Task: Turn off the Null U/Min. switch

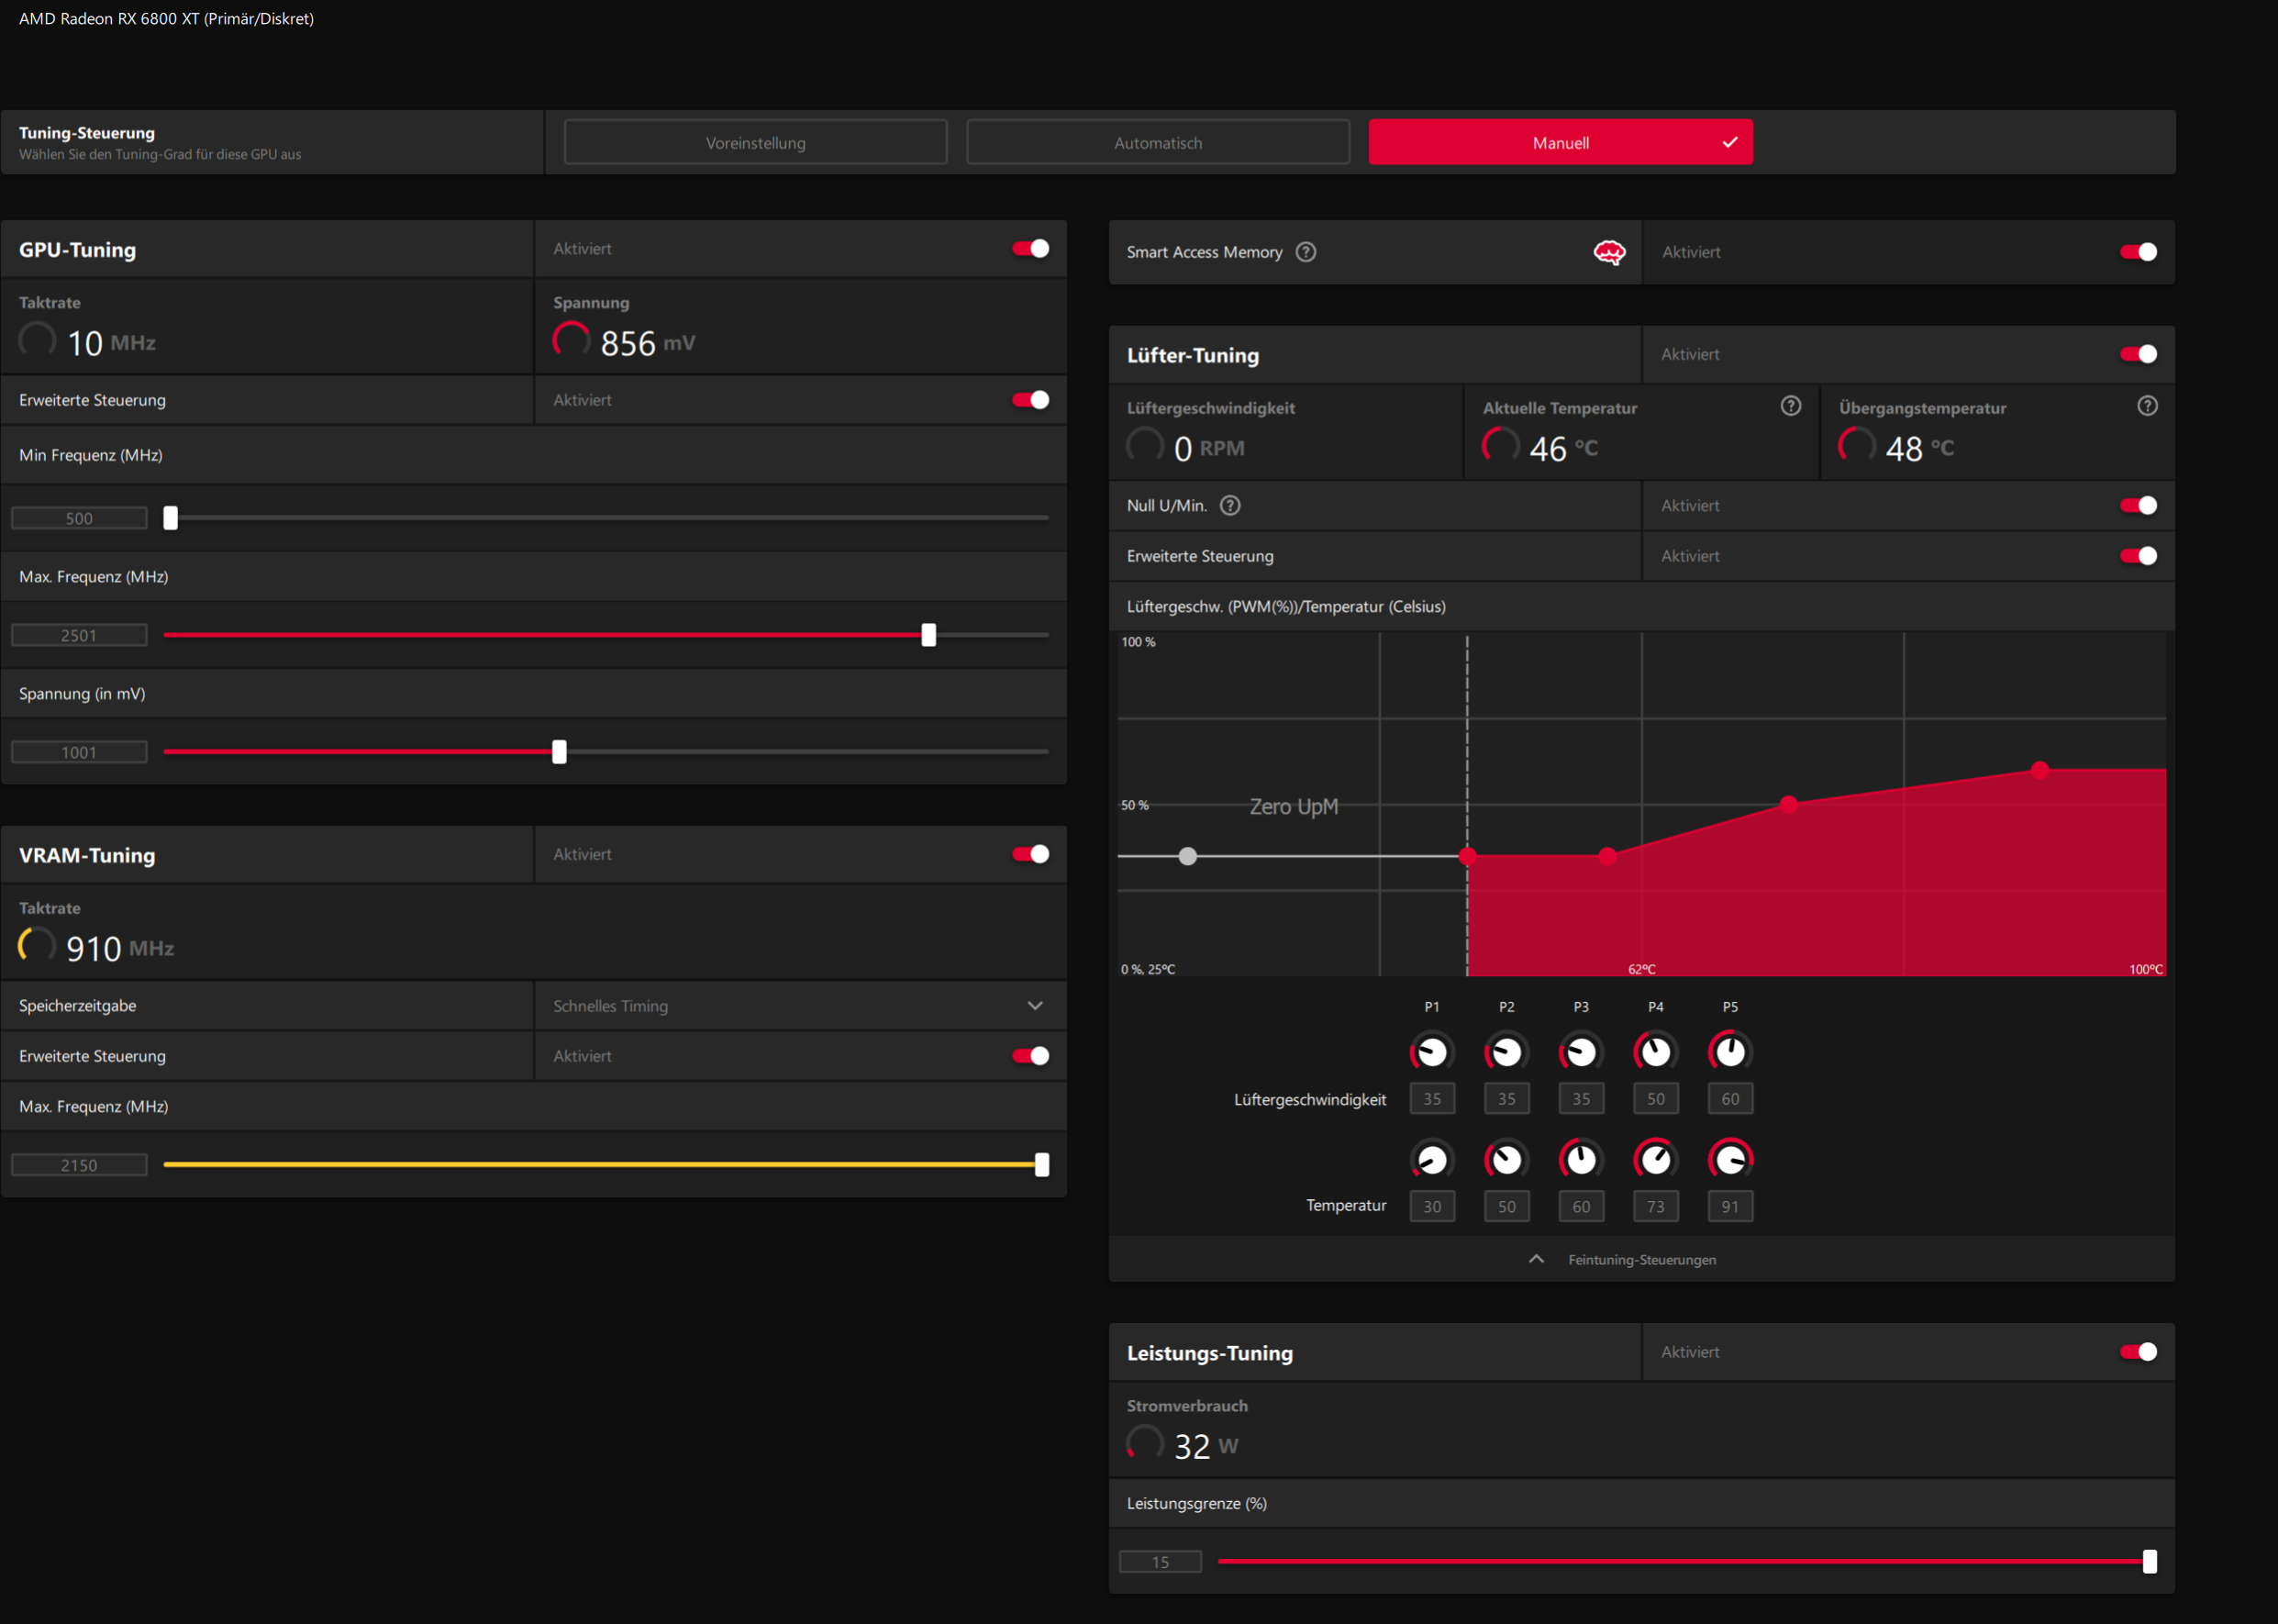Action: point(2137,506)
